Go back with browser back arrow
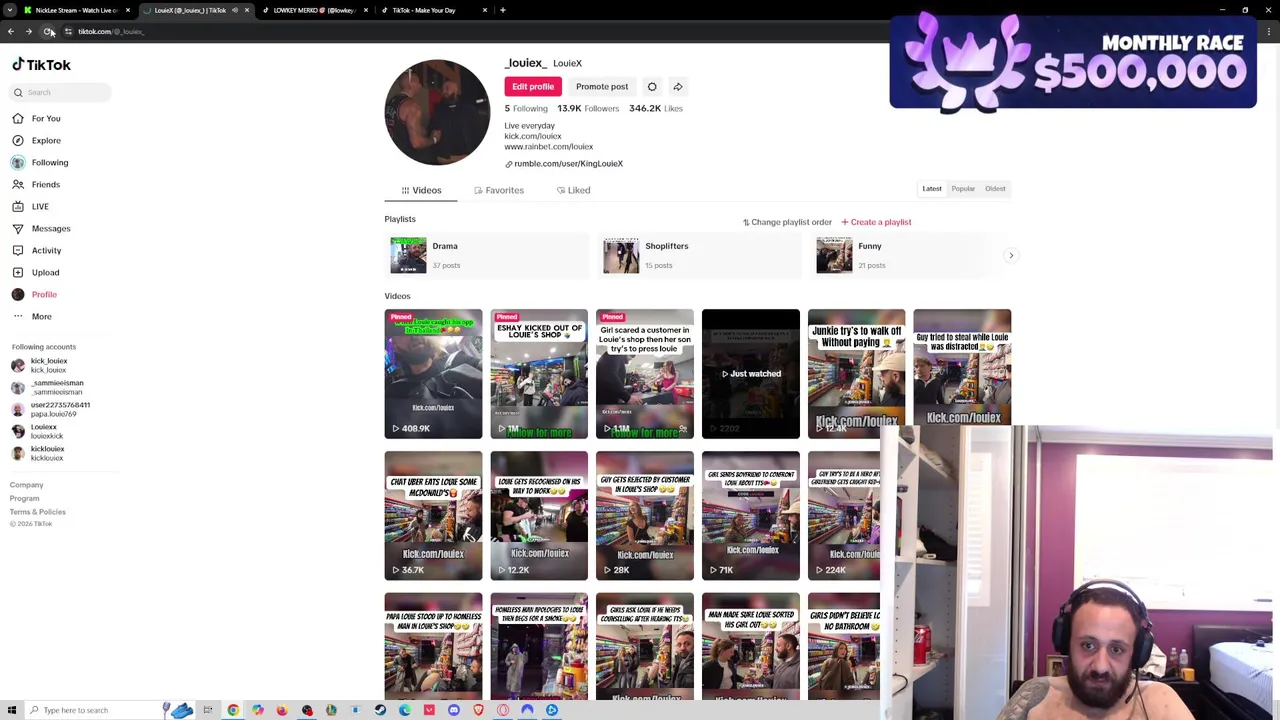 tap(11, 31)
